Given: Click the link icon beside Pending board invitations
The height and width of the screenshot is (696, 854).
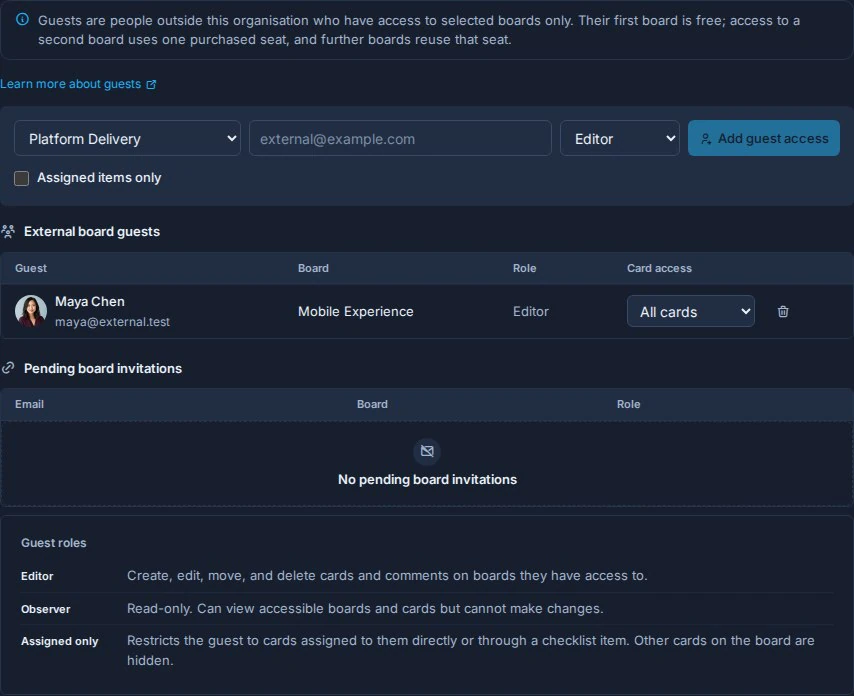Looking at the screenshot, I should [8, 368].
